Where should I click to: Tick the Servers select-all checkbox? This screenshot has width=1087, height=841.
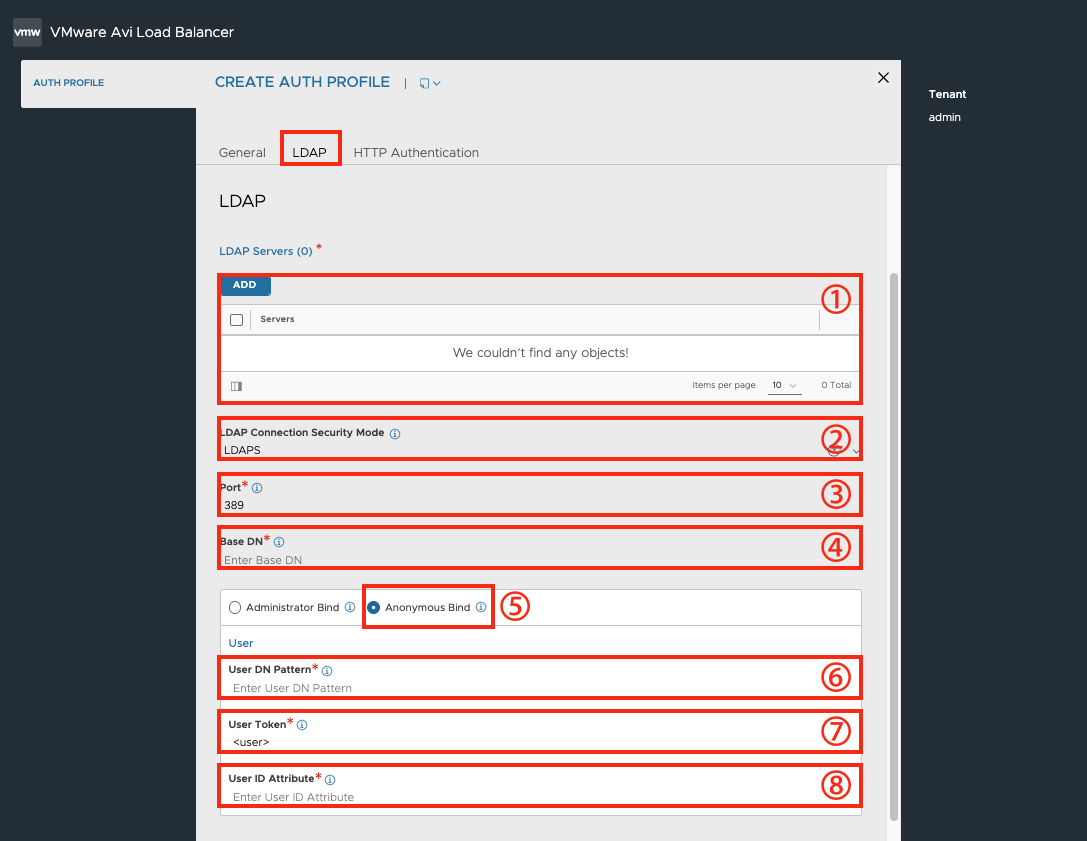click(236, 320)
